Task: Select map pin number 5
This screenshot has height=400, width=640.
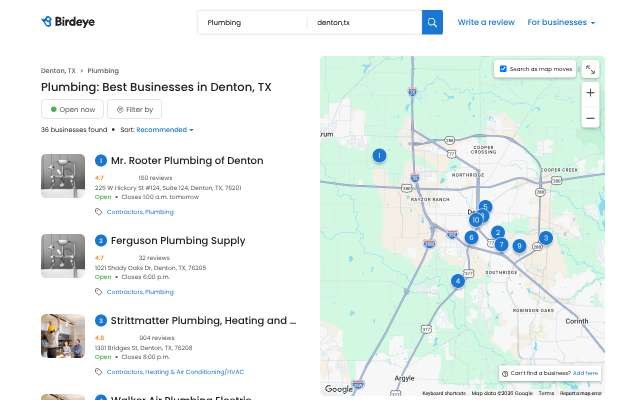Action: point(485,207)
